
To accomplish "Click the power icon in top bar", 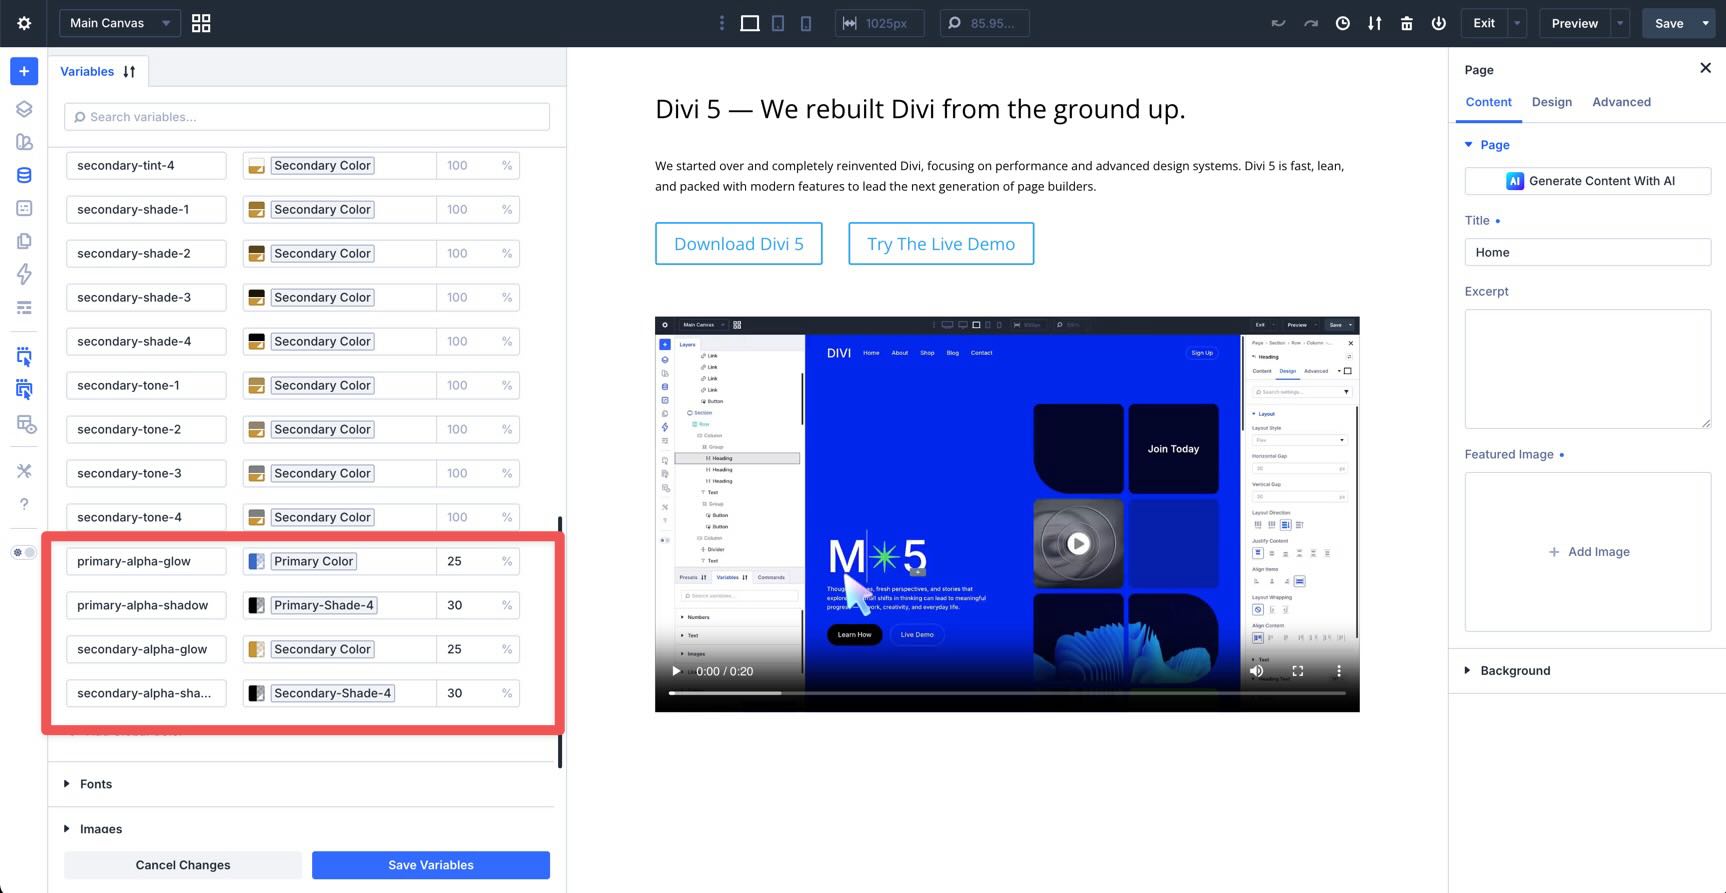I will (1439, 23).
